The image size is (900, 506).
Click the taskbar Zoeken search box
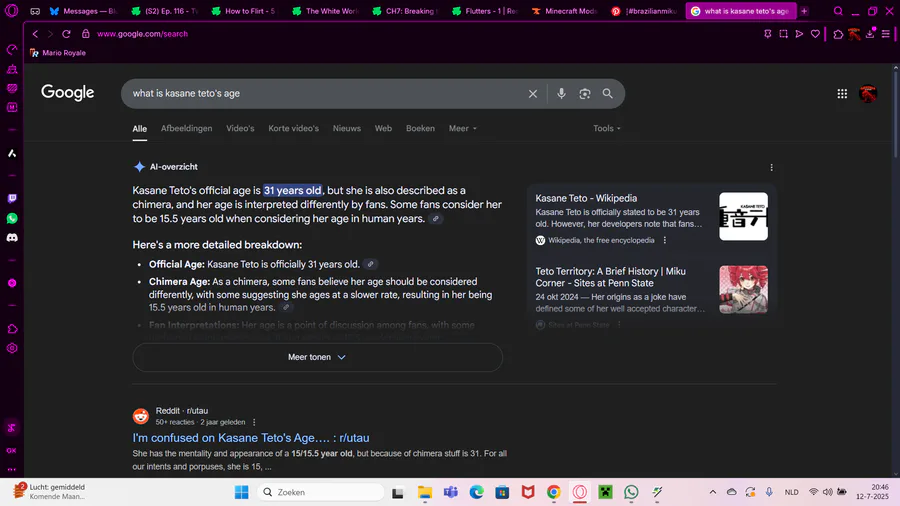point(321,492)
